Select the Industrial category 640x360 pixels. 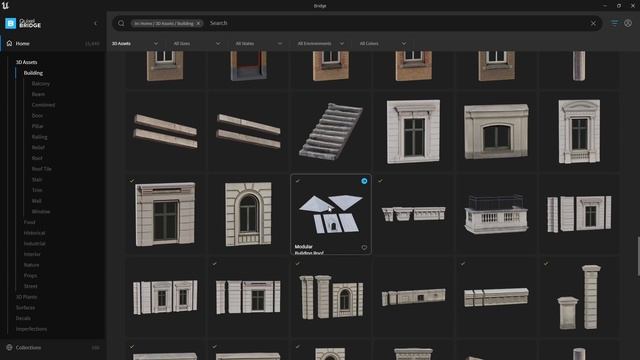(35, 243)
